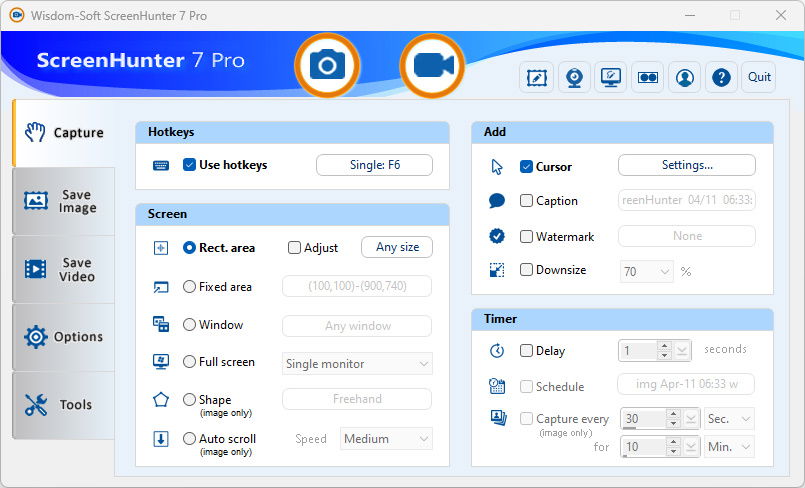Open the Capture every 30 dropdown arrow
Screen dimensions: 805x488
tap(691, 419)
